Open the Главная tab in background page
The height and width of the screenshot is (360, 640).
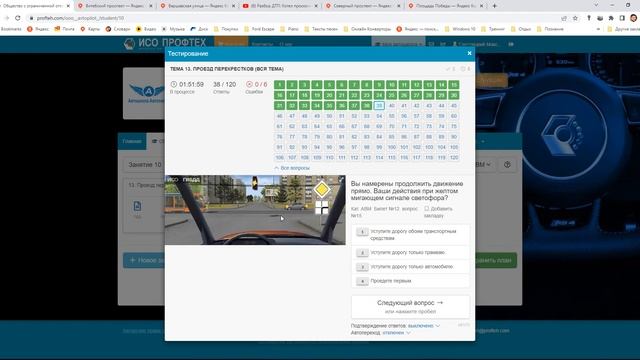click(132, 141)
